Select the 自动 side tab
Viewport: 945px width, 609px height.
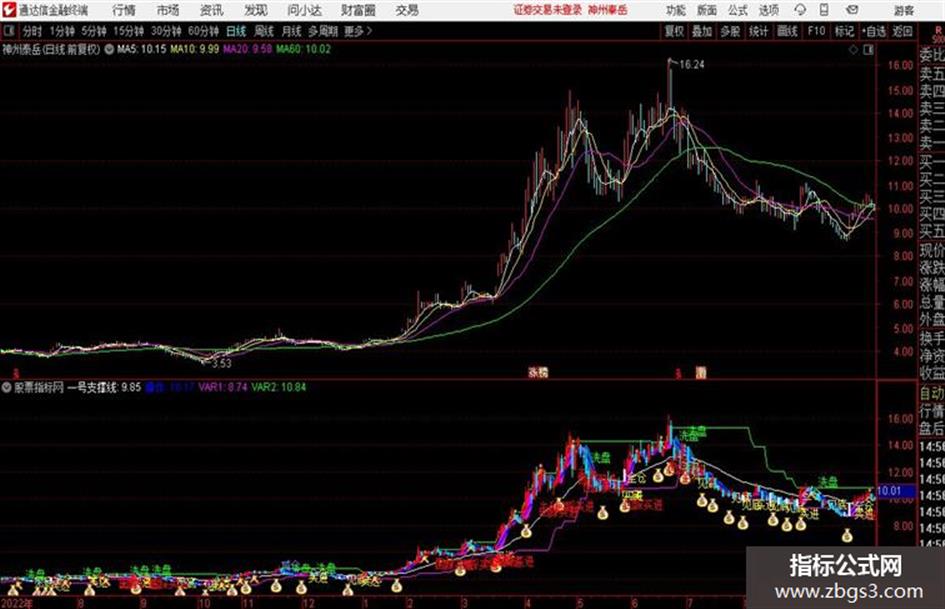(932, 394)
